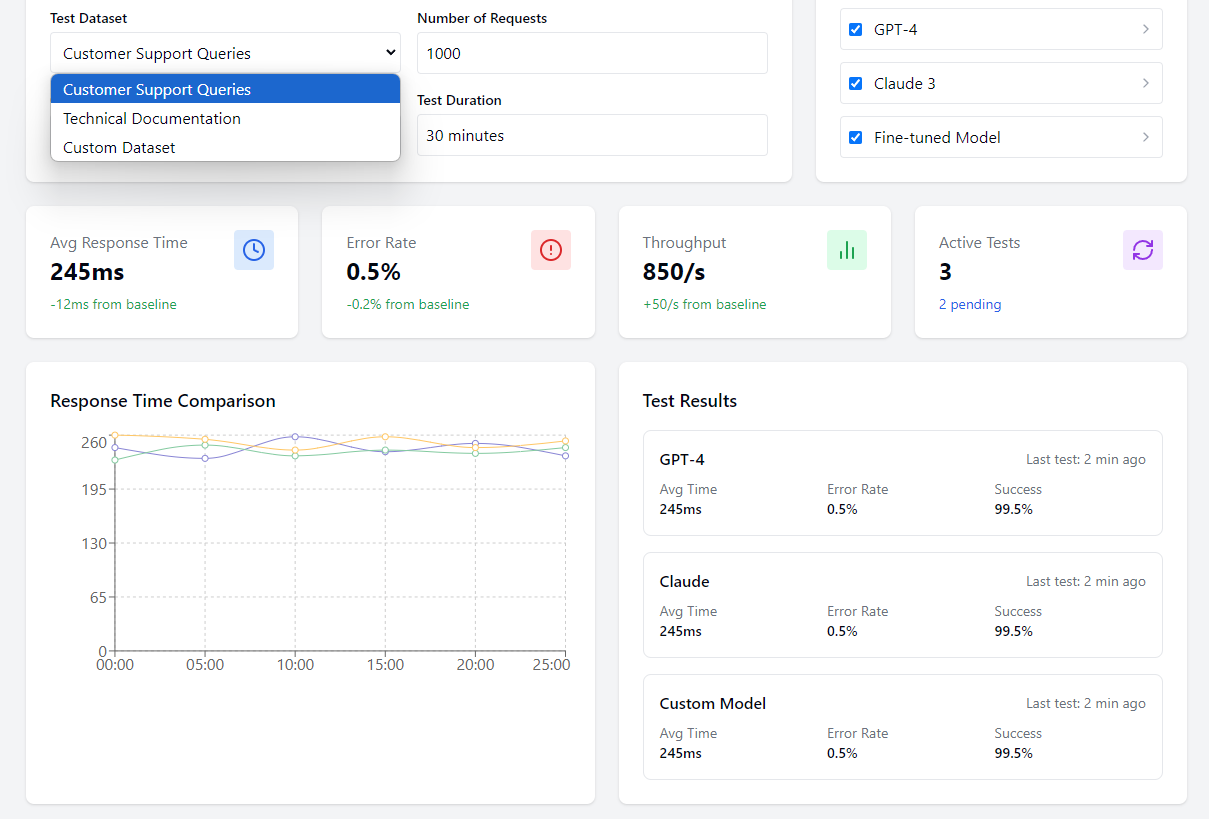Open the Claude test result card
This screenshot has width=1209, height=819.
coord(902,604)
